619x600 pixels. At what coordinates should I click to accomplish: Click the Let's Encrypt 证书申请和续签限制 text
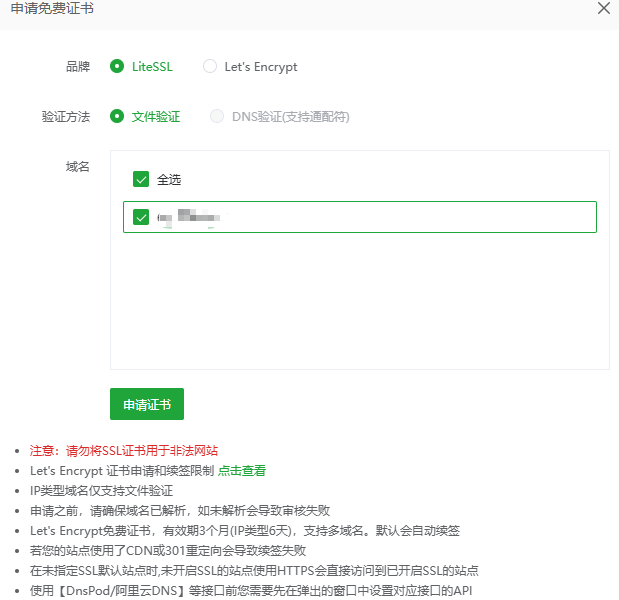pyautogui.click(x=122, y=471)
